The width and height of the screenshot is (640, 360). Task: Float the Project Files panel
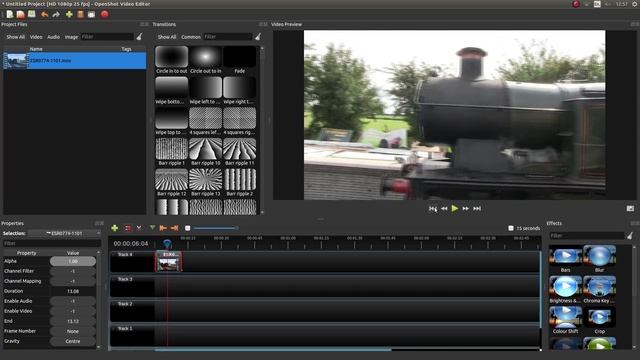(142, 24)
